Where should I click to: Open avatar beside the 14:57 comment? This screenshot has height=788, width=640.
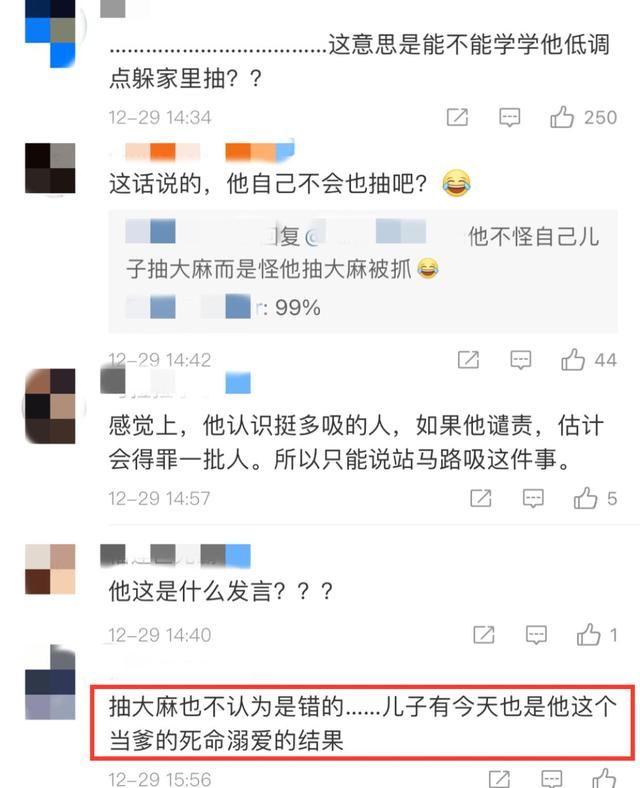(50, 406)
